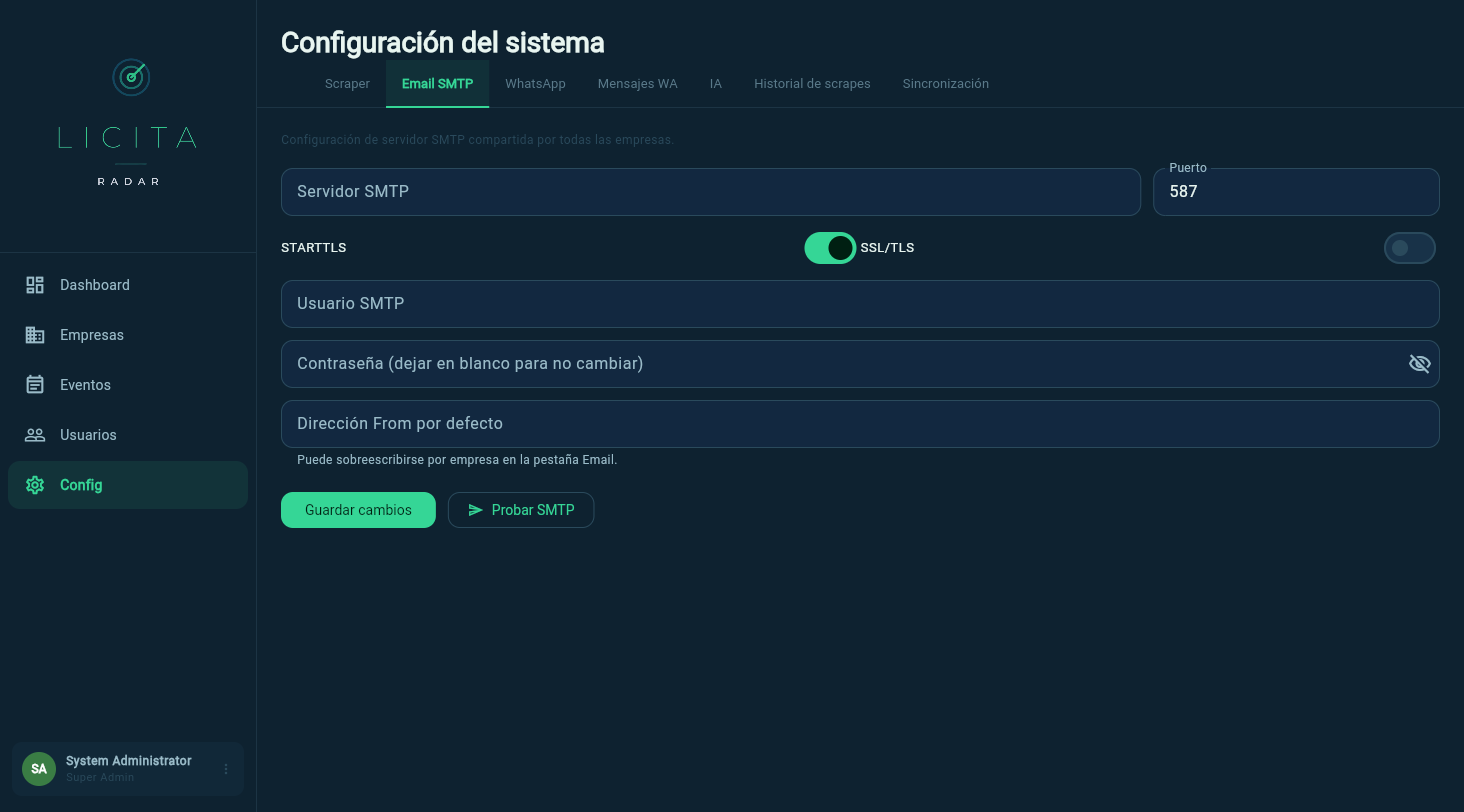The height and width of the screenshot is (812, 1464).
Task: Open the IA tab
Action: [x=716, y=84]
